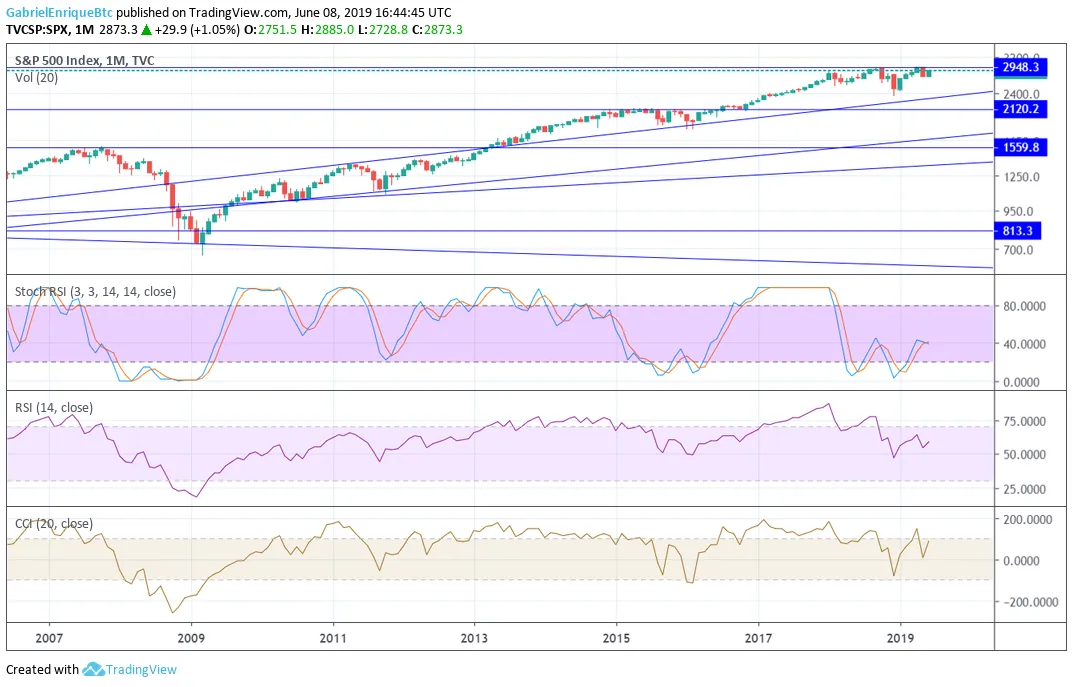Click the 1250.0 value on the price scale
Screen dimensions: 1073x687
tap(1021, 177)
